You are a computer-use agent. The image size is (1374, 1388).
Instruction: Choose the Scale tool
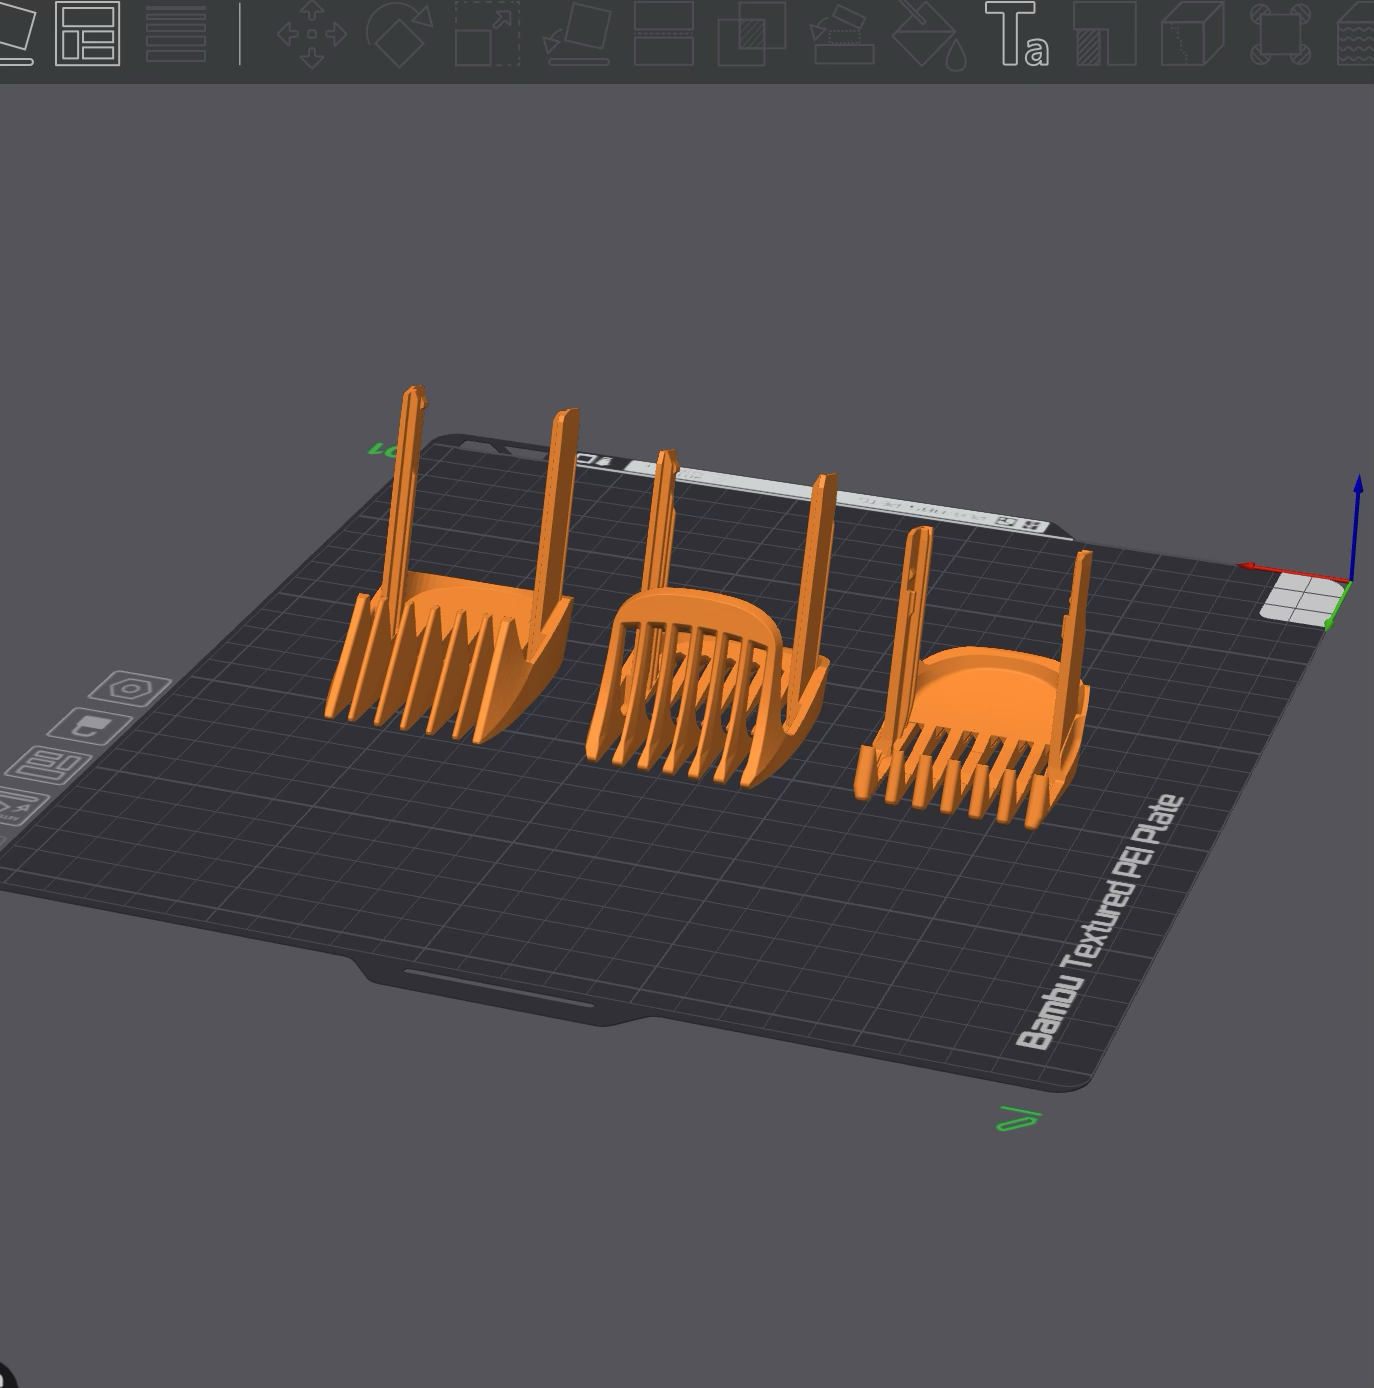click(x=488, y=34)
